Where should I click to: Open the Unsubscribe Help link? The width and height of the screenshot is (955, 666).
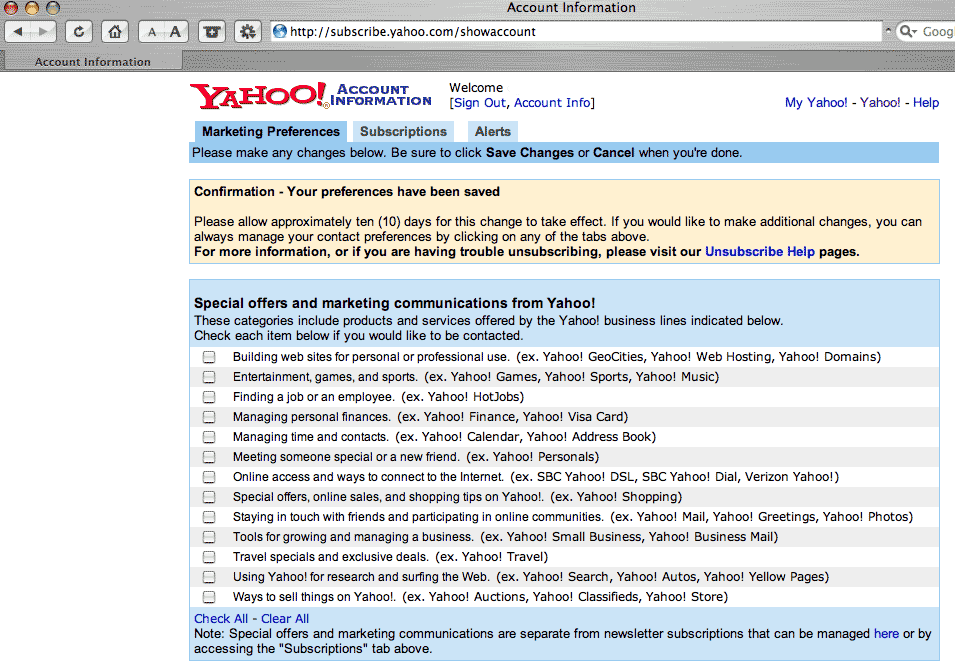point(759,252)
